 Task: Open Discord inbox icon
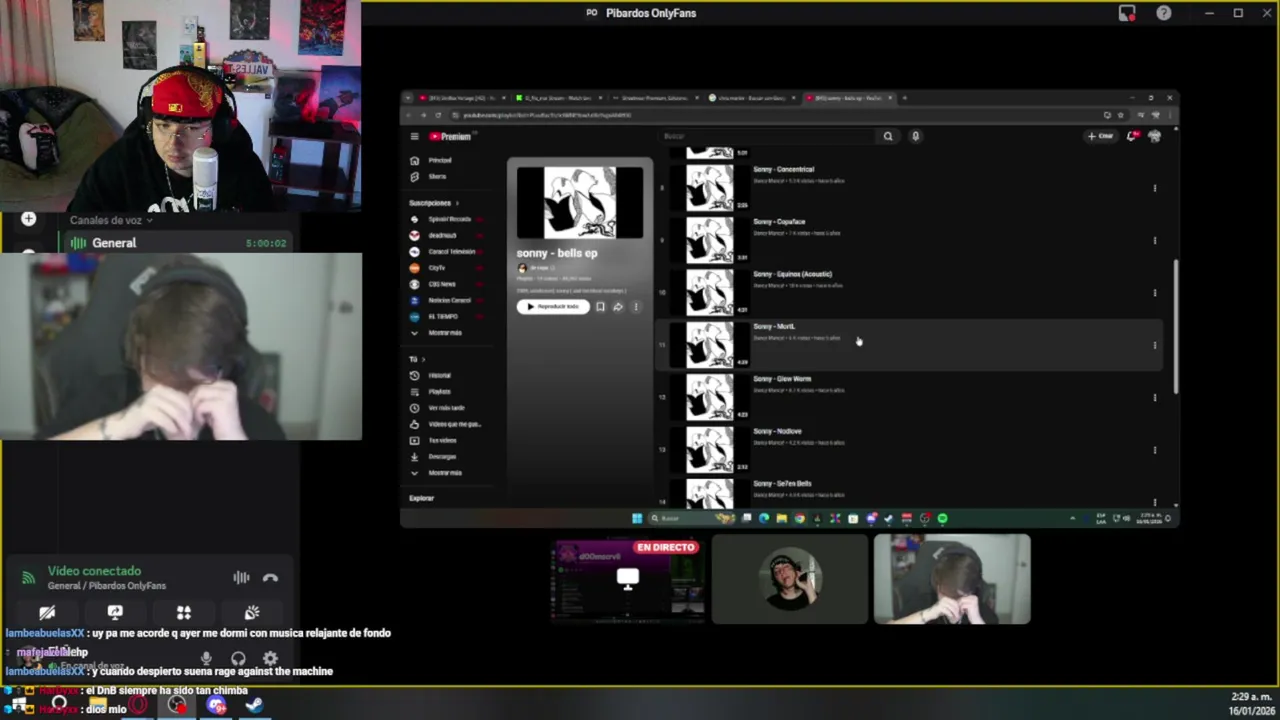point(1127,13)
